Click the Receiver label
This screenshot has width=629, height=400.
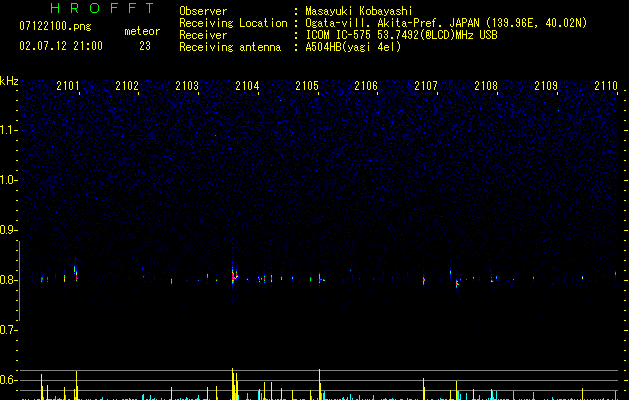point(203,35)
